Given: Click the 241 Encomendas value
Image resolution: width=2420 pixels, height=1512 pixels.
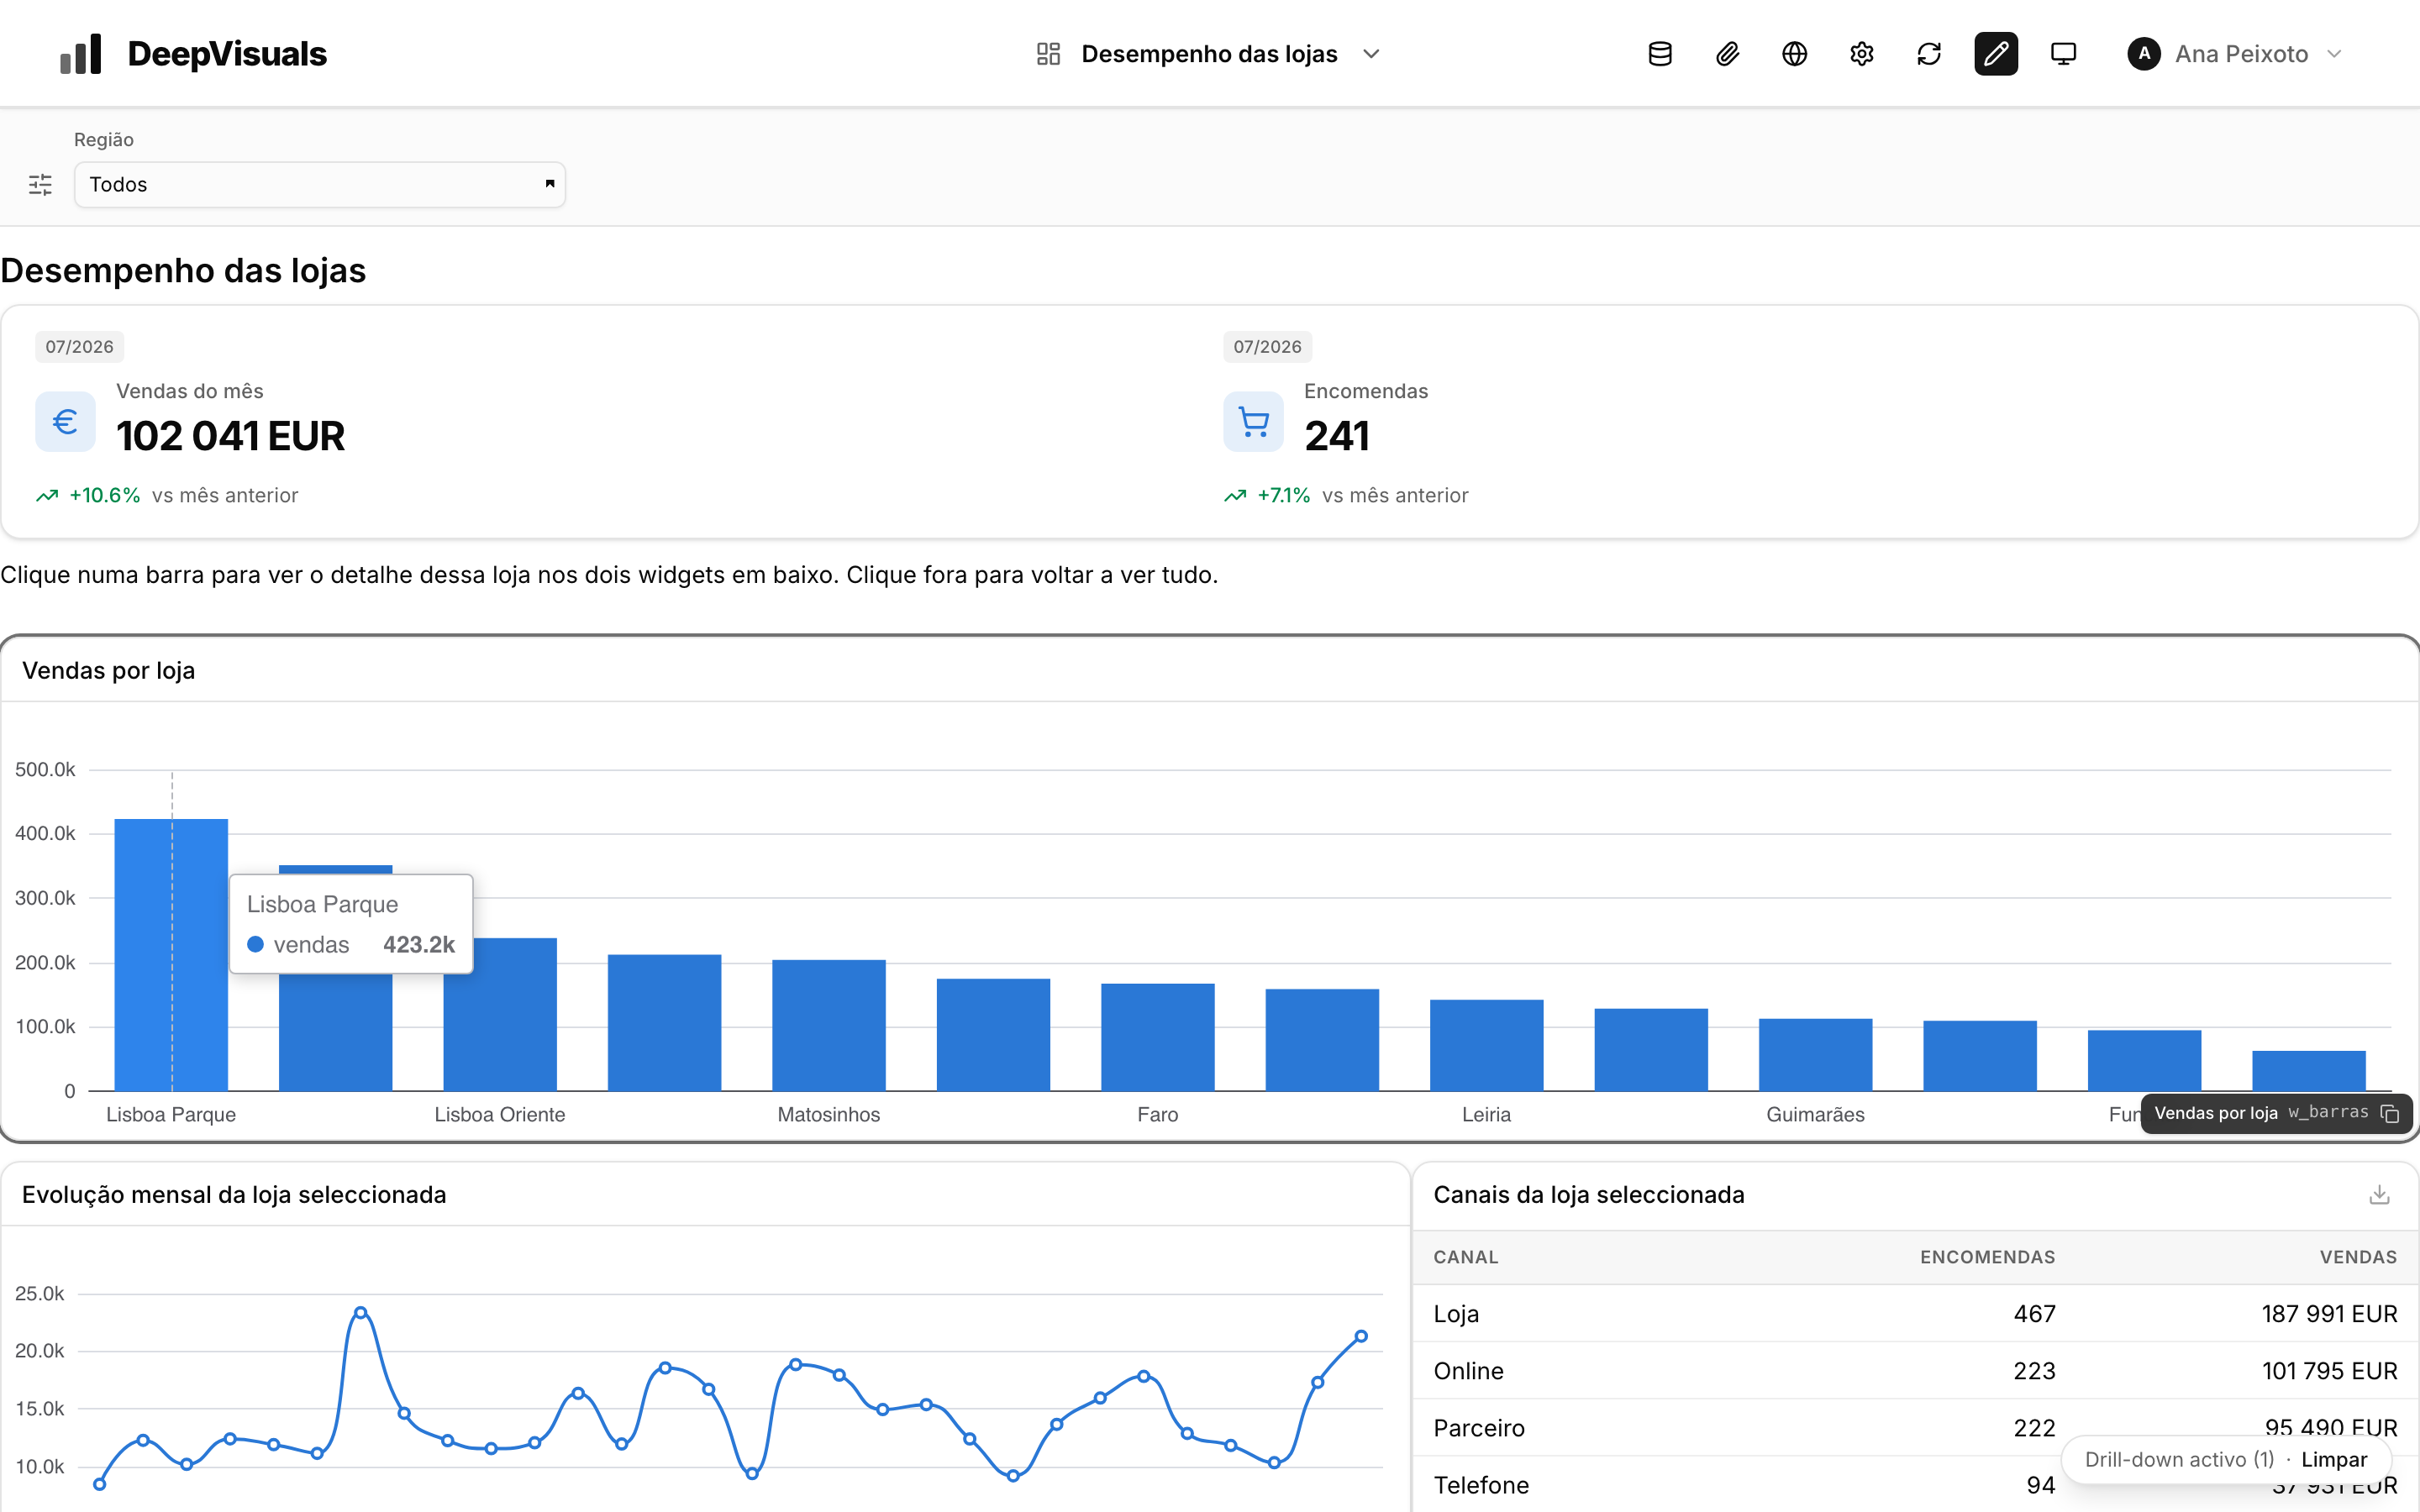Looking at the screenshot, I should pos(1336,436).
